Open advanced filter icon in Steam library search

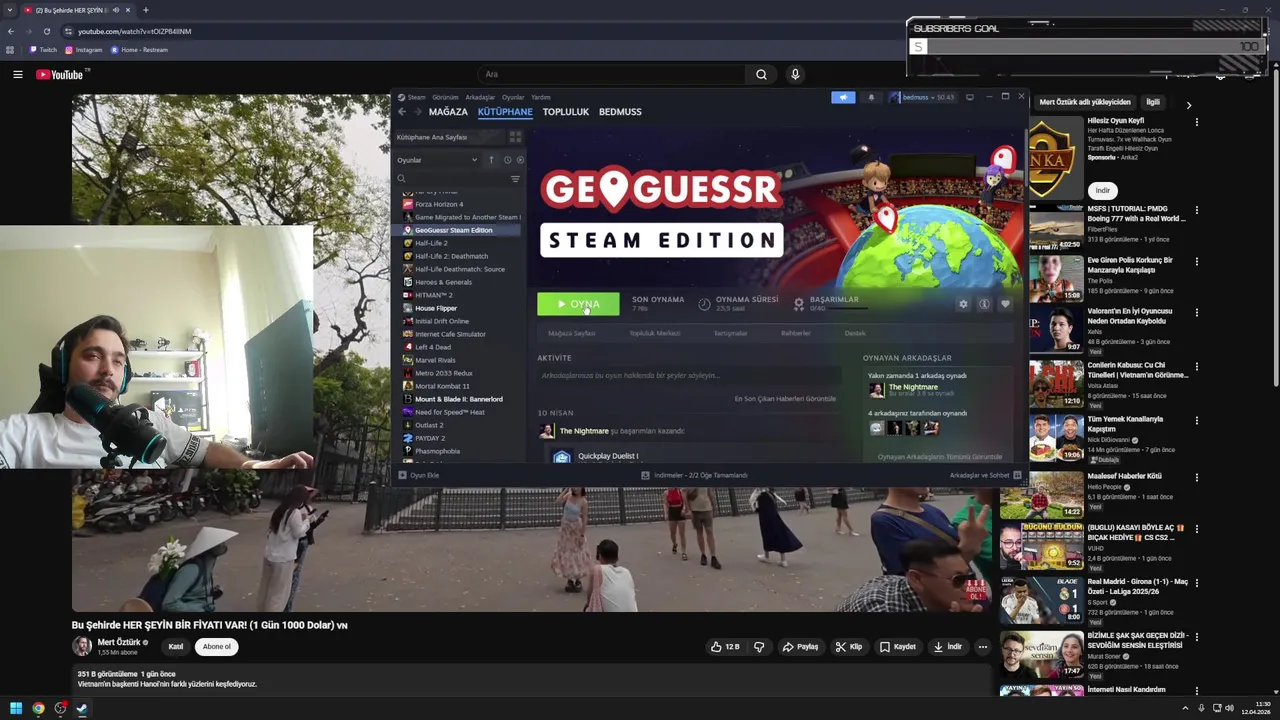[x=515, y=179]
